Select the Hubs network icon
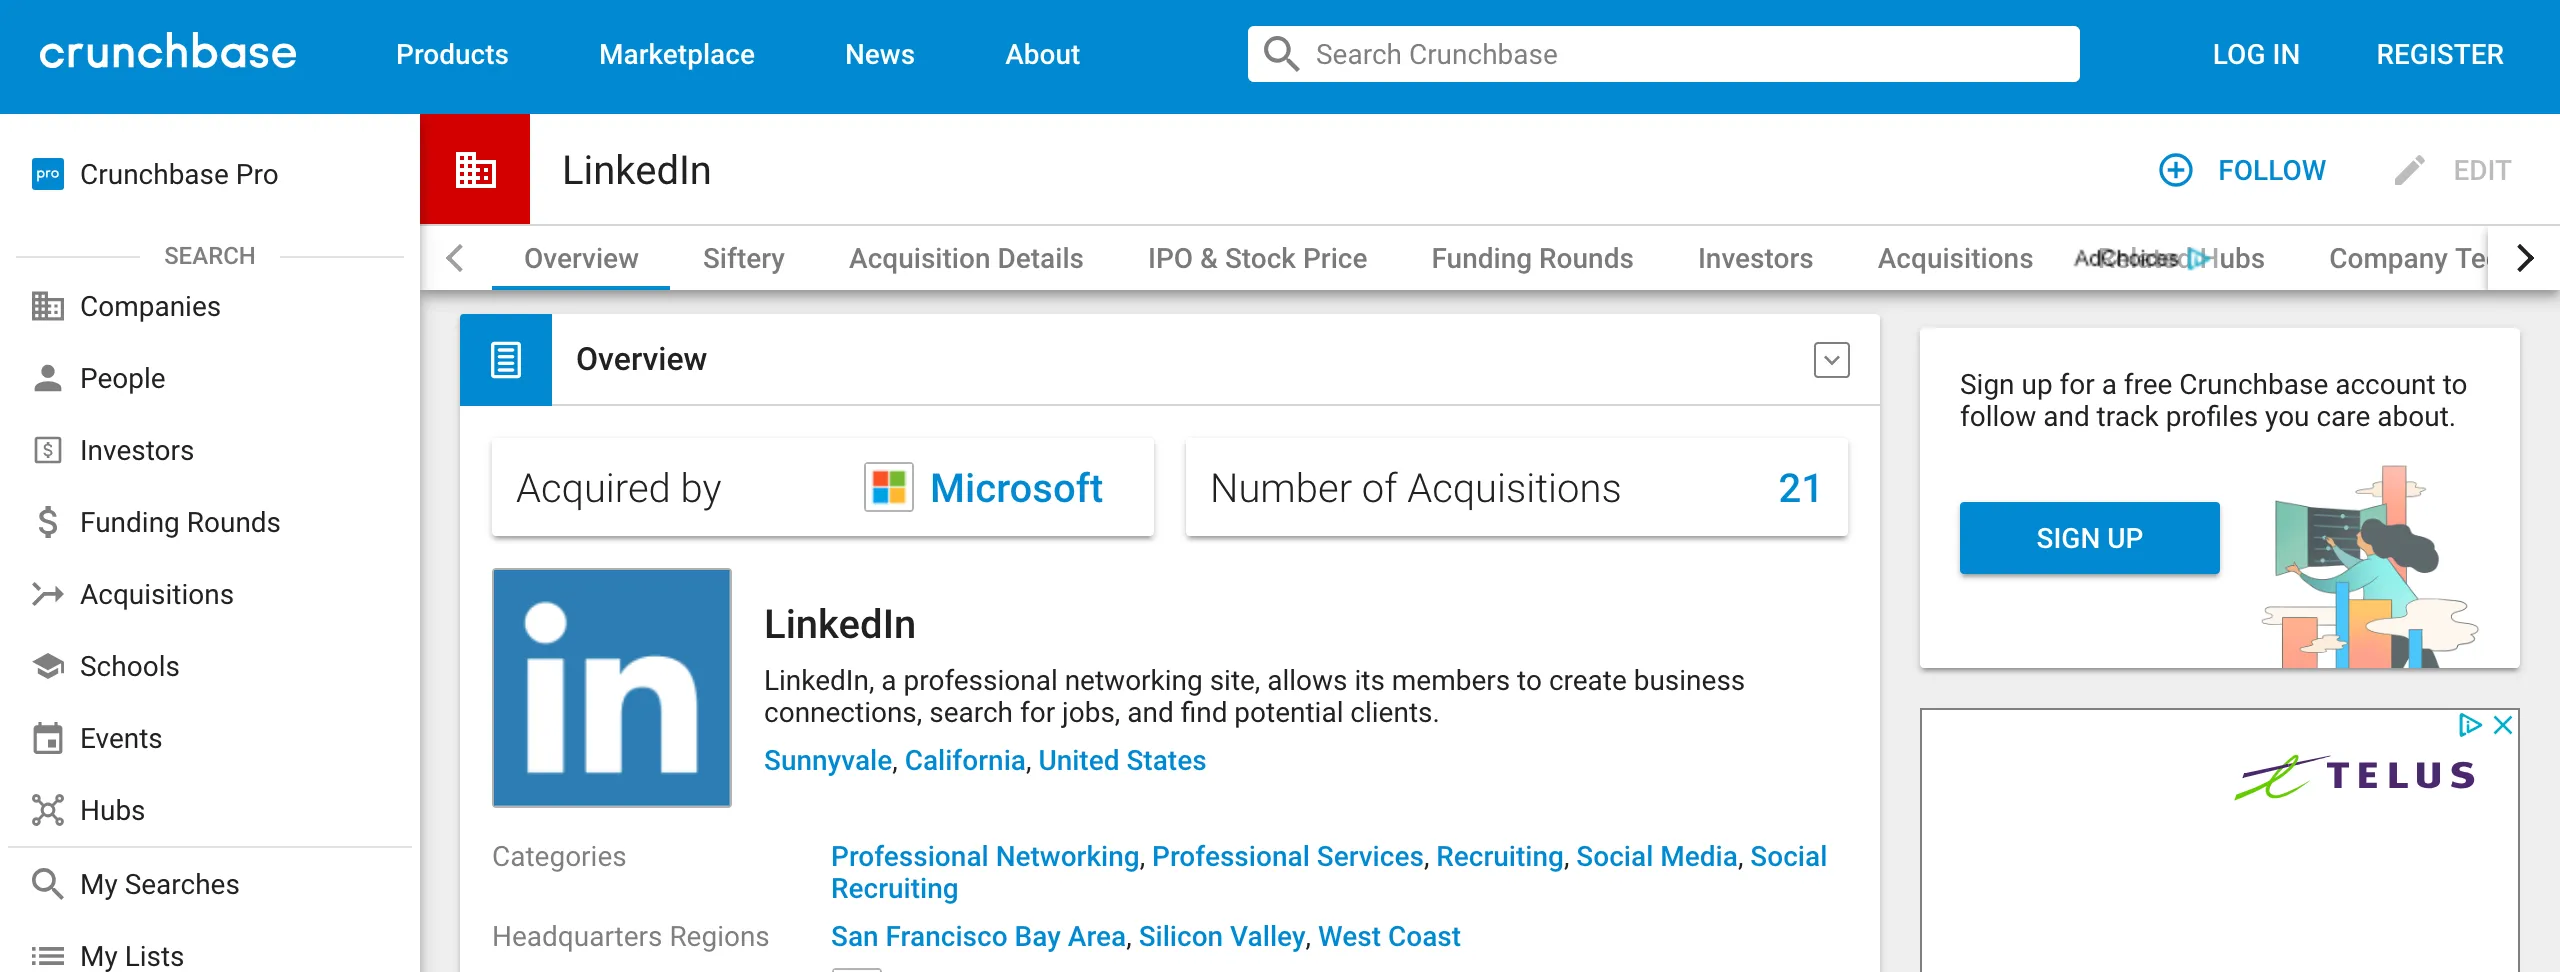This screenshot has height=972, width=2560. (x=47, y=810)
